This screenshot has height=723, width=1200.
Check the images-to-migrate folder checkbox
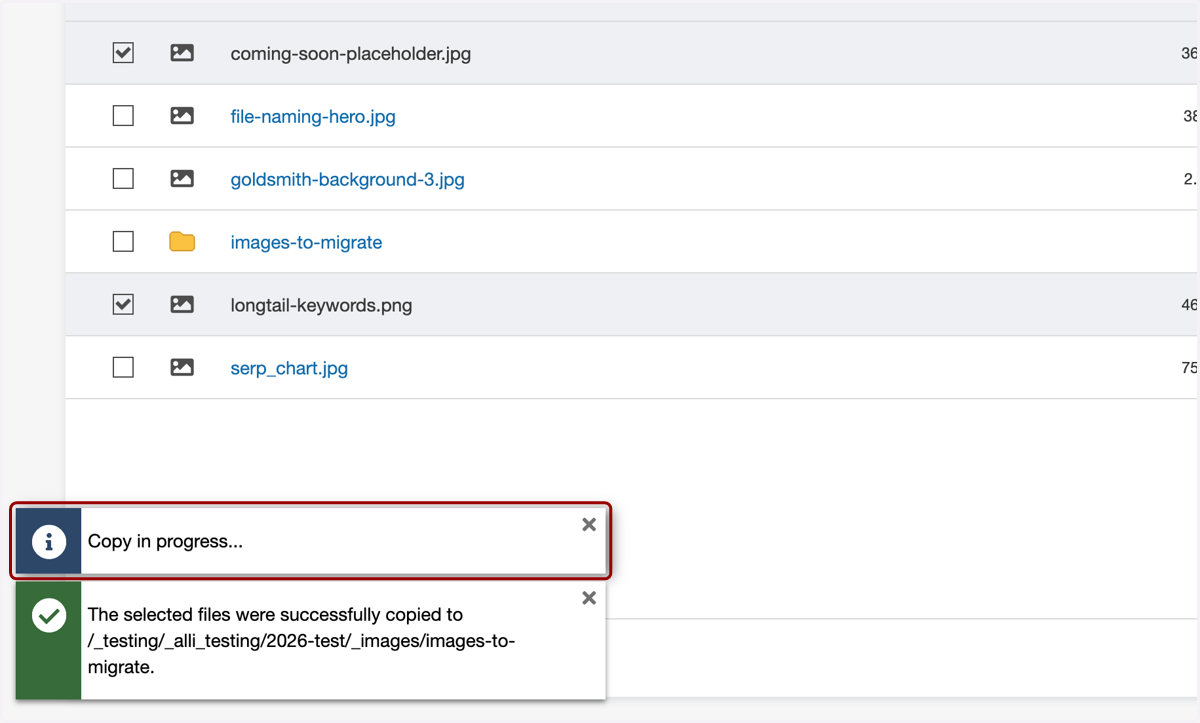click(x=123, y=242)
